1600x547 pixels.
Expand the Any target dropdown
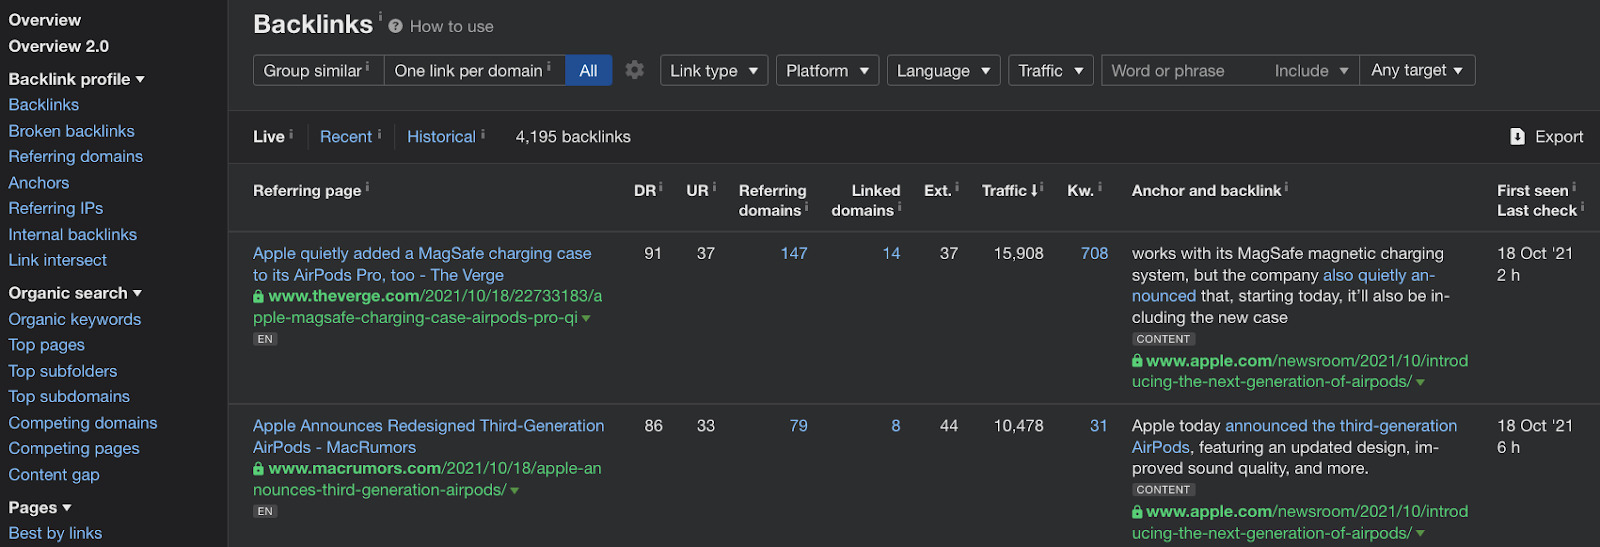click(1416, 70)
